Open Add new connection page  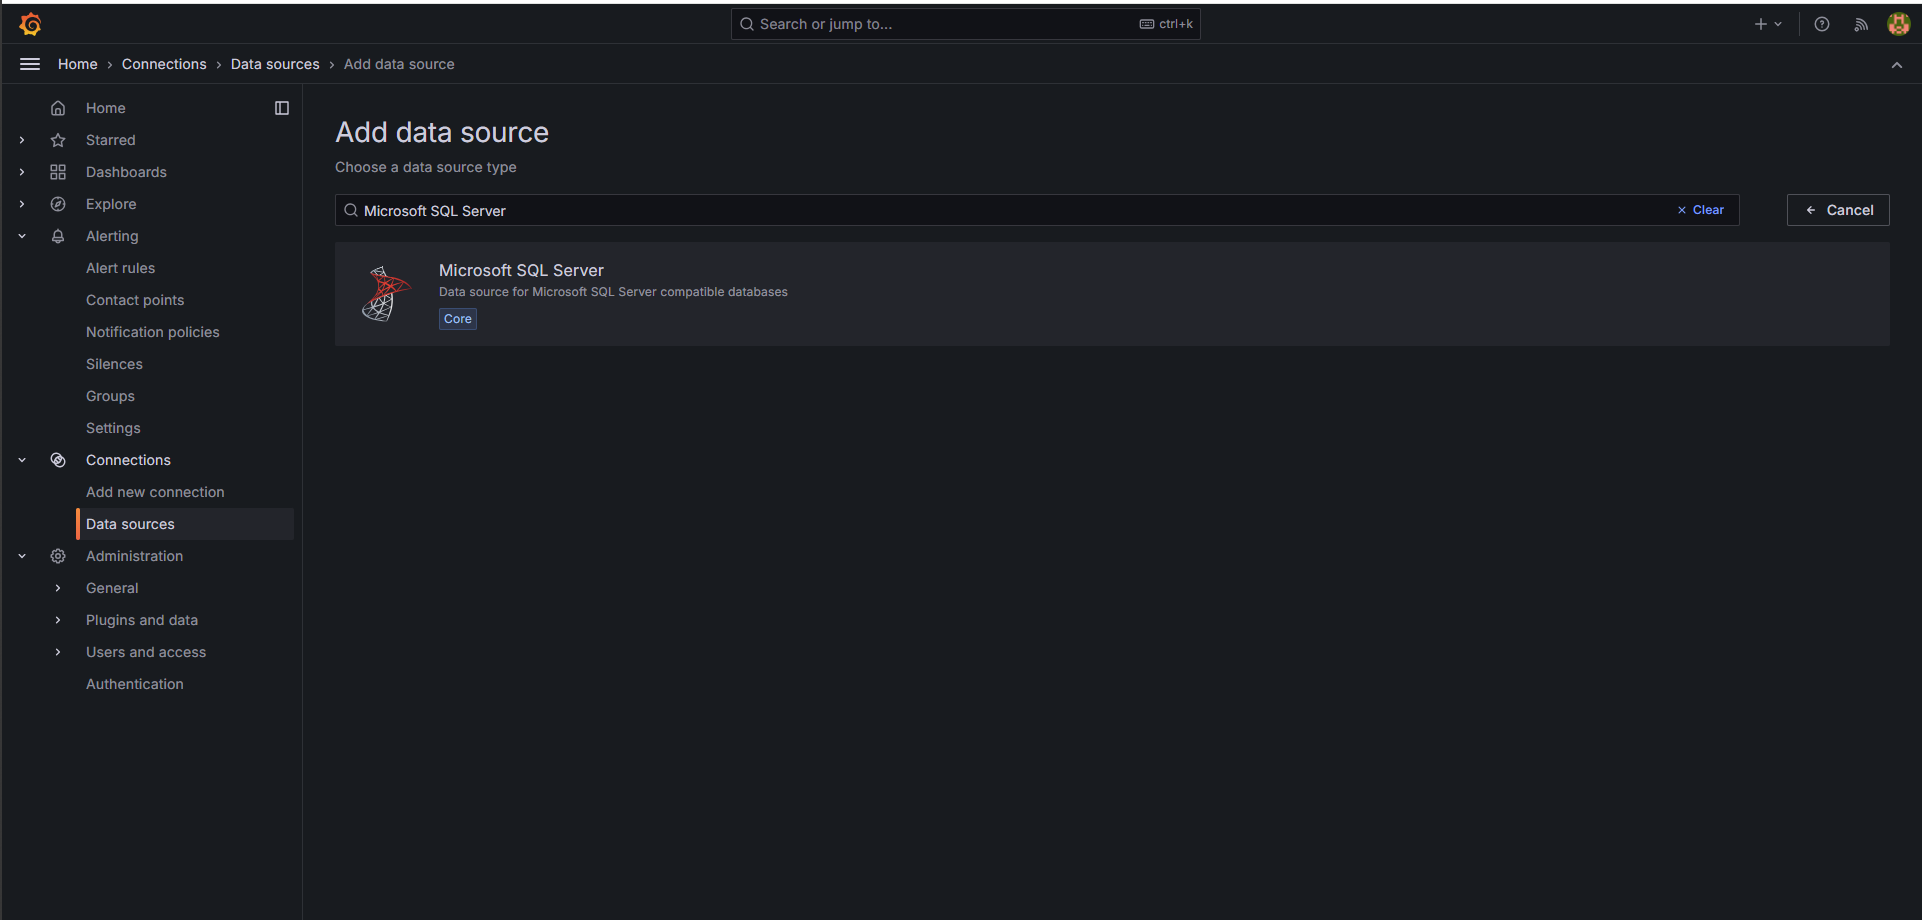[x=155, y=492]
